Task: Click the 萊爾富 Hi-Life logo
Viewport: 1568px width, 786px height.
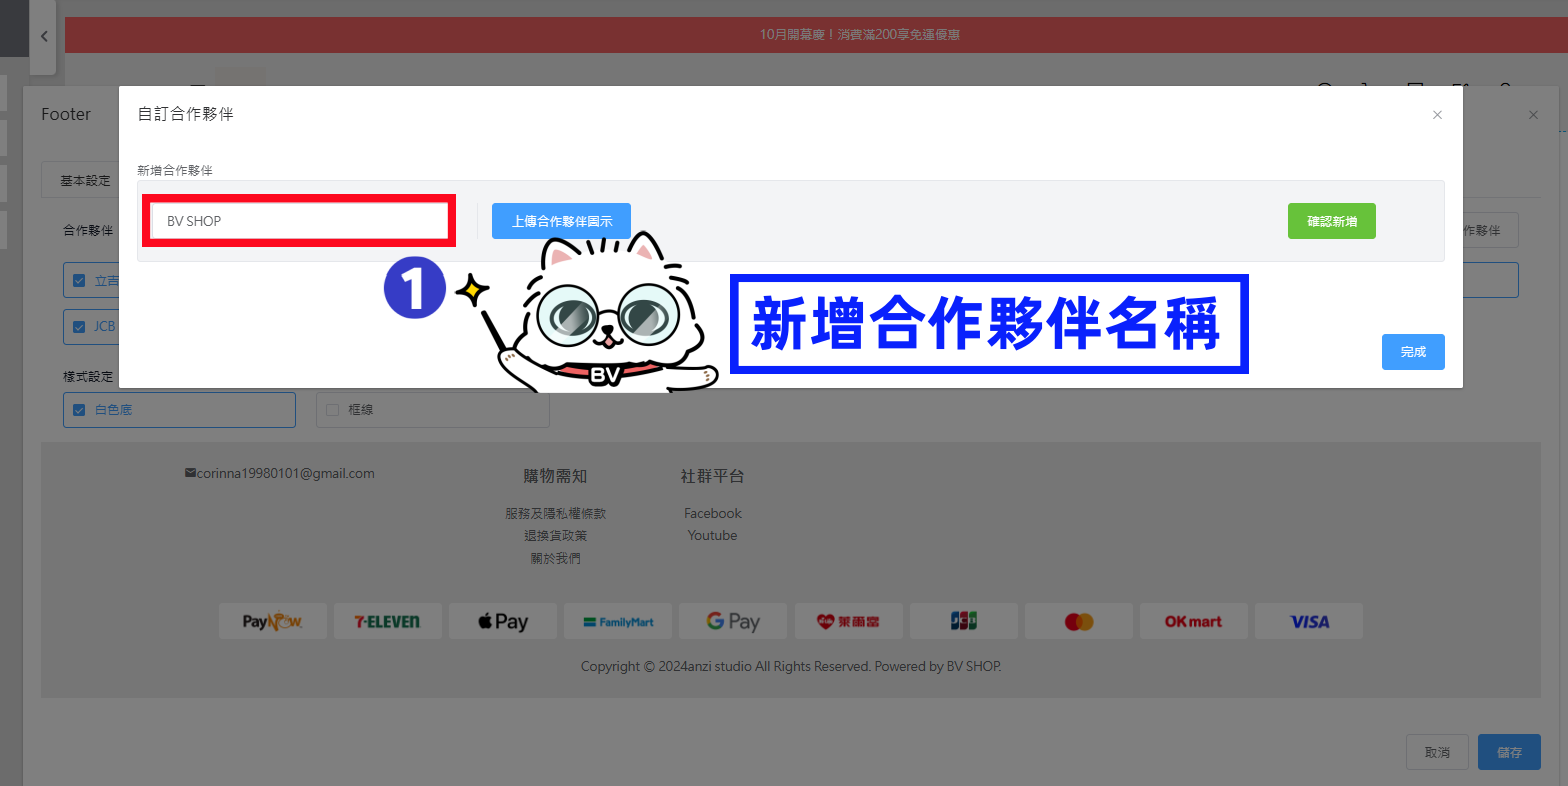Action: tap(848, 621)
